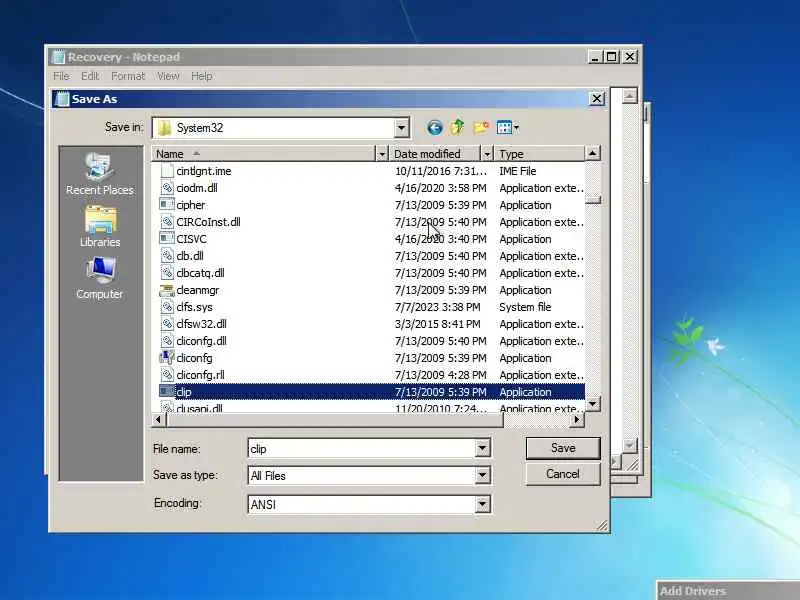Click the 3/3/2015 8:41 PM date cell
Viewport: 800px width, 600px height.
click(x=437, y=324)
